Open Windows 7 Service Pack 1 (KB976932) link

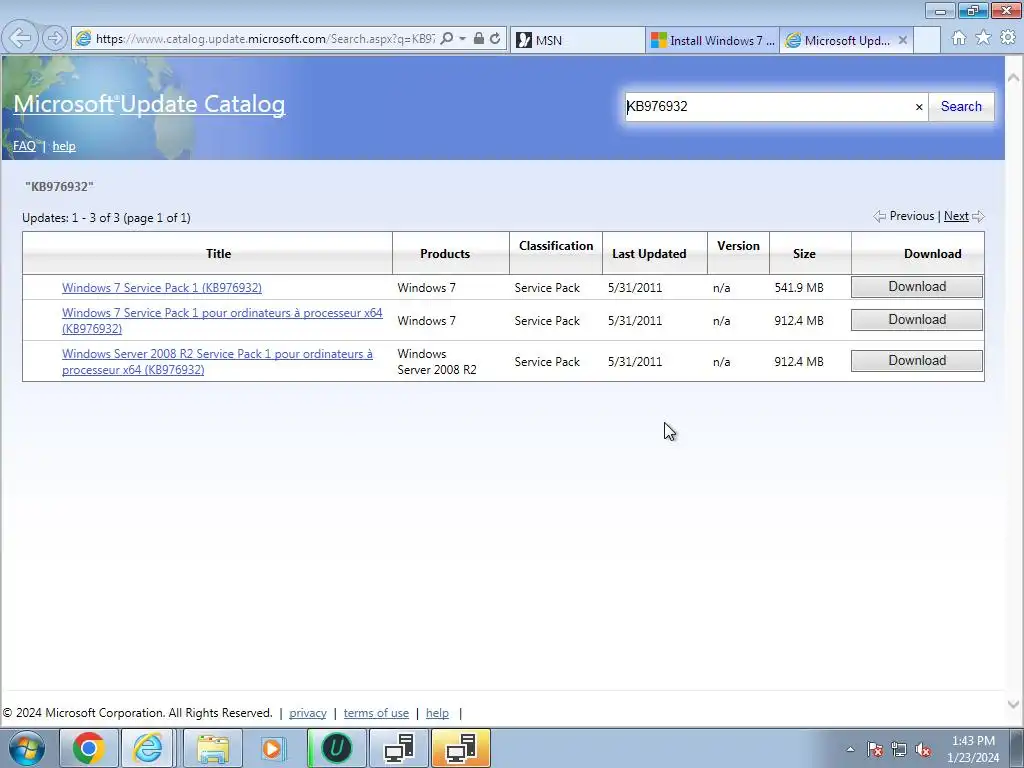pos(162,287)
